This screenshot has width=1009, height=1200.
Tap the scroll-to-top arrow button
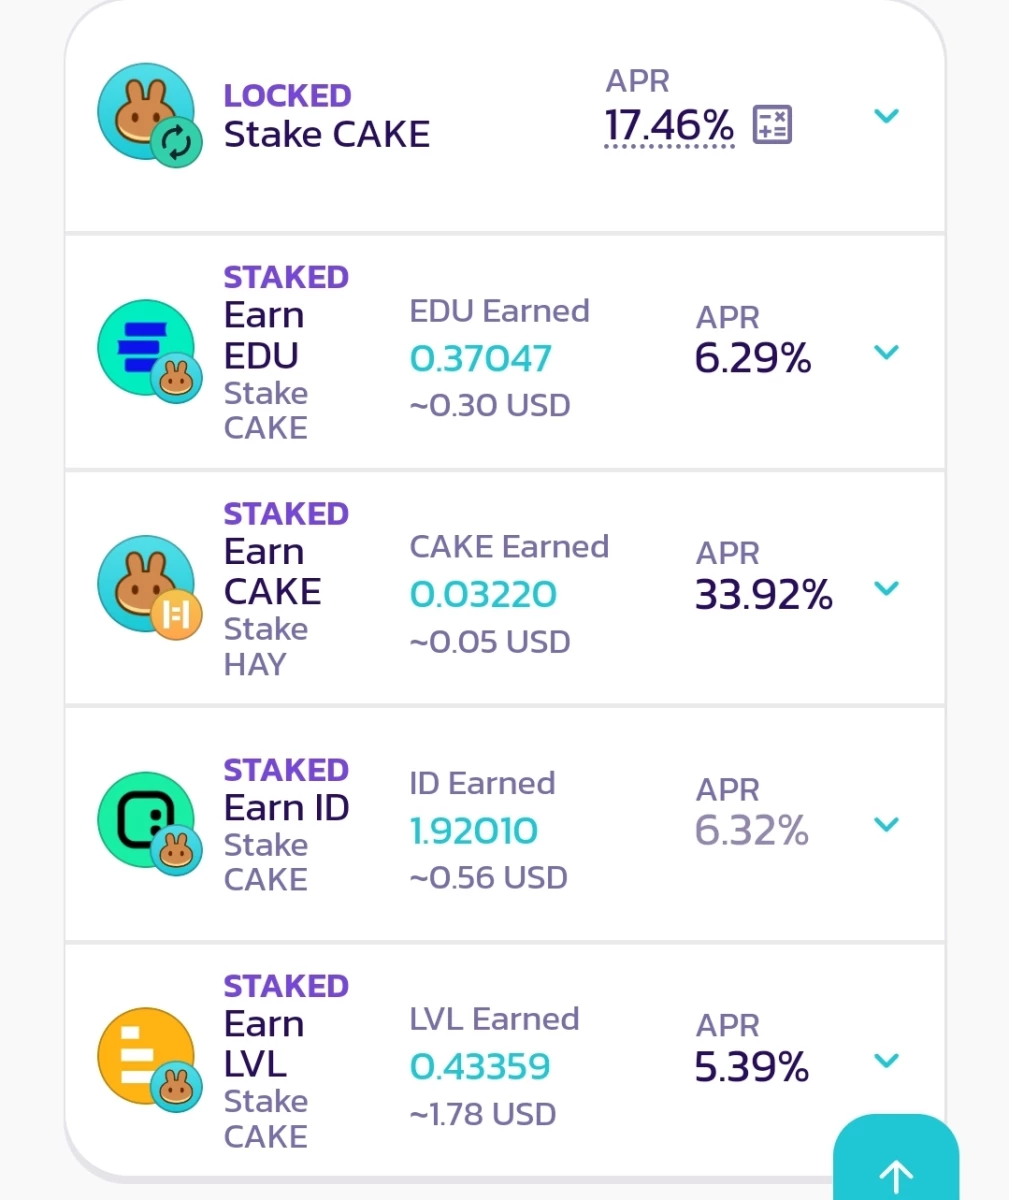896,1159
